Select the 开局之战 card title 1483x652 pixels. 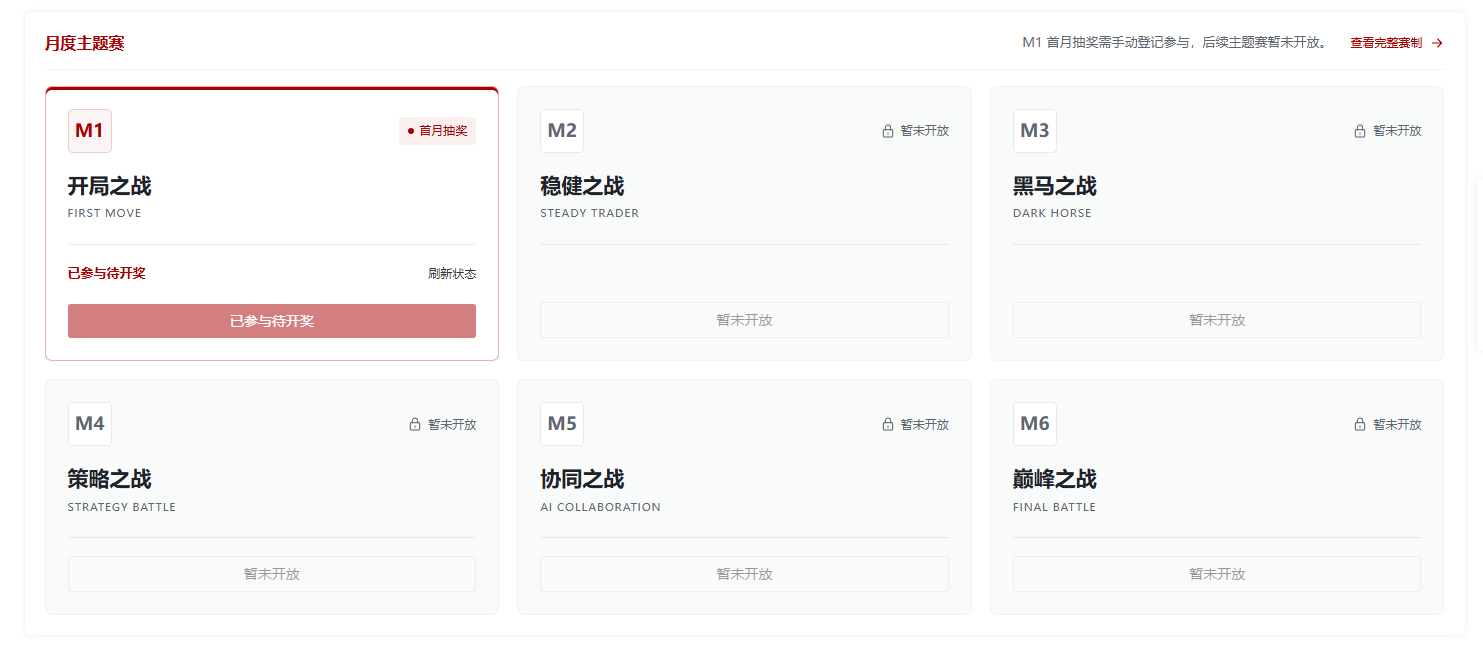click(x=110, y=186)
